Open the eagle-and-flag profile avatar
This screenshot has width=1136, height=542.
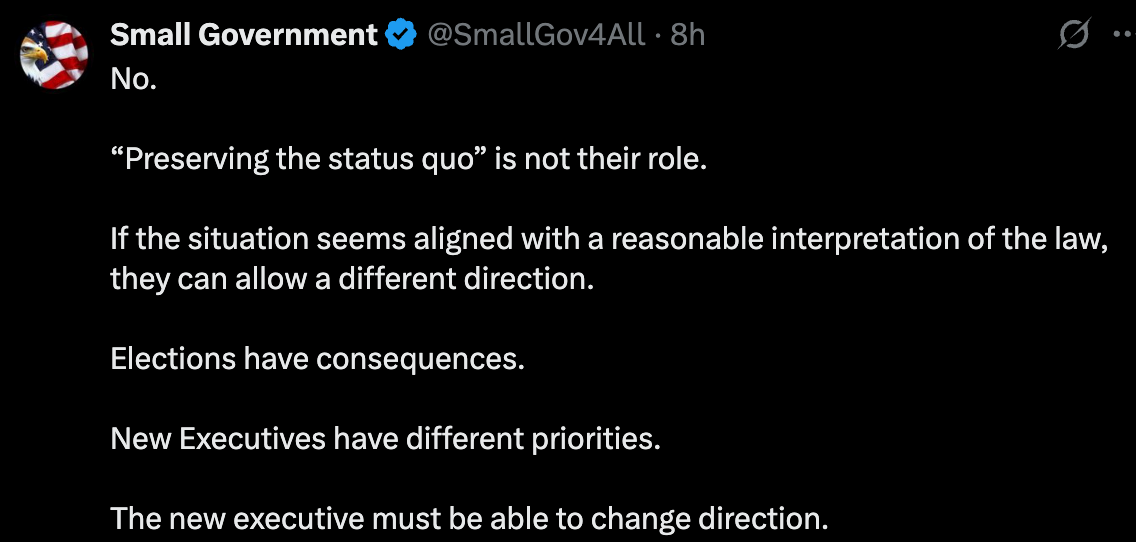54,54
